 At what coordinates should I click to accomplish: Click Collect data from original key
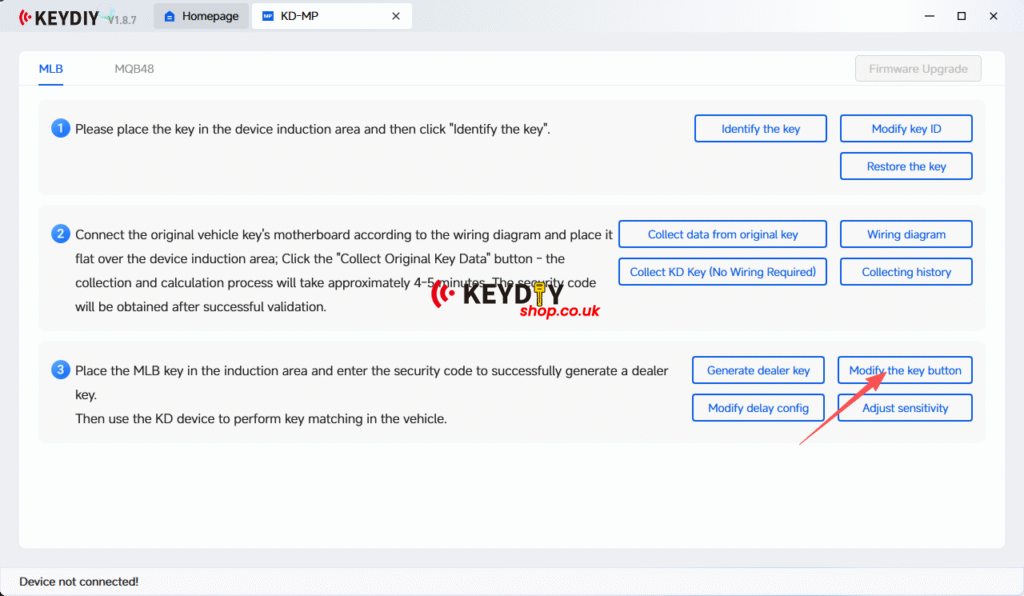(723, 234)
